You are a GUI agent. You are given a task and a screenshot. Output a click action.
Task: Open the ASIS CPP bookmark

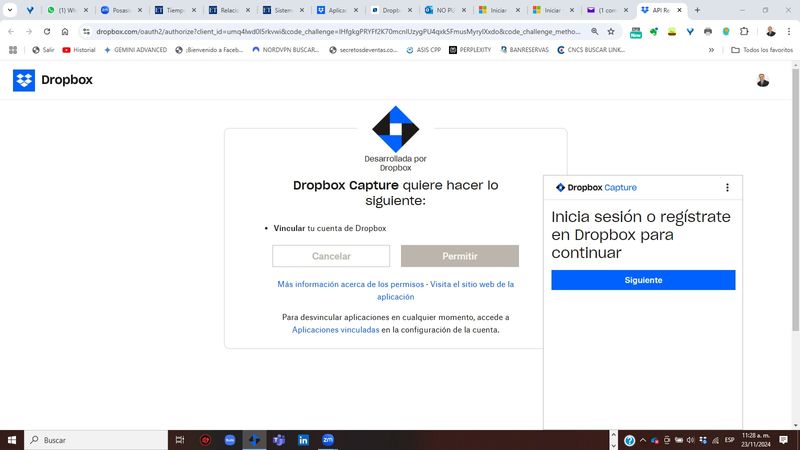423,50
